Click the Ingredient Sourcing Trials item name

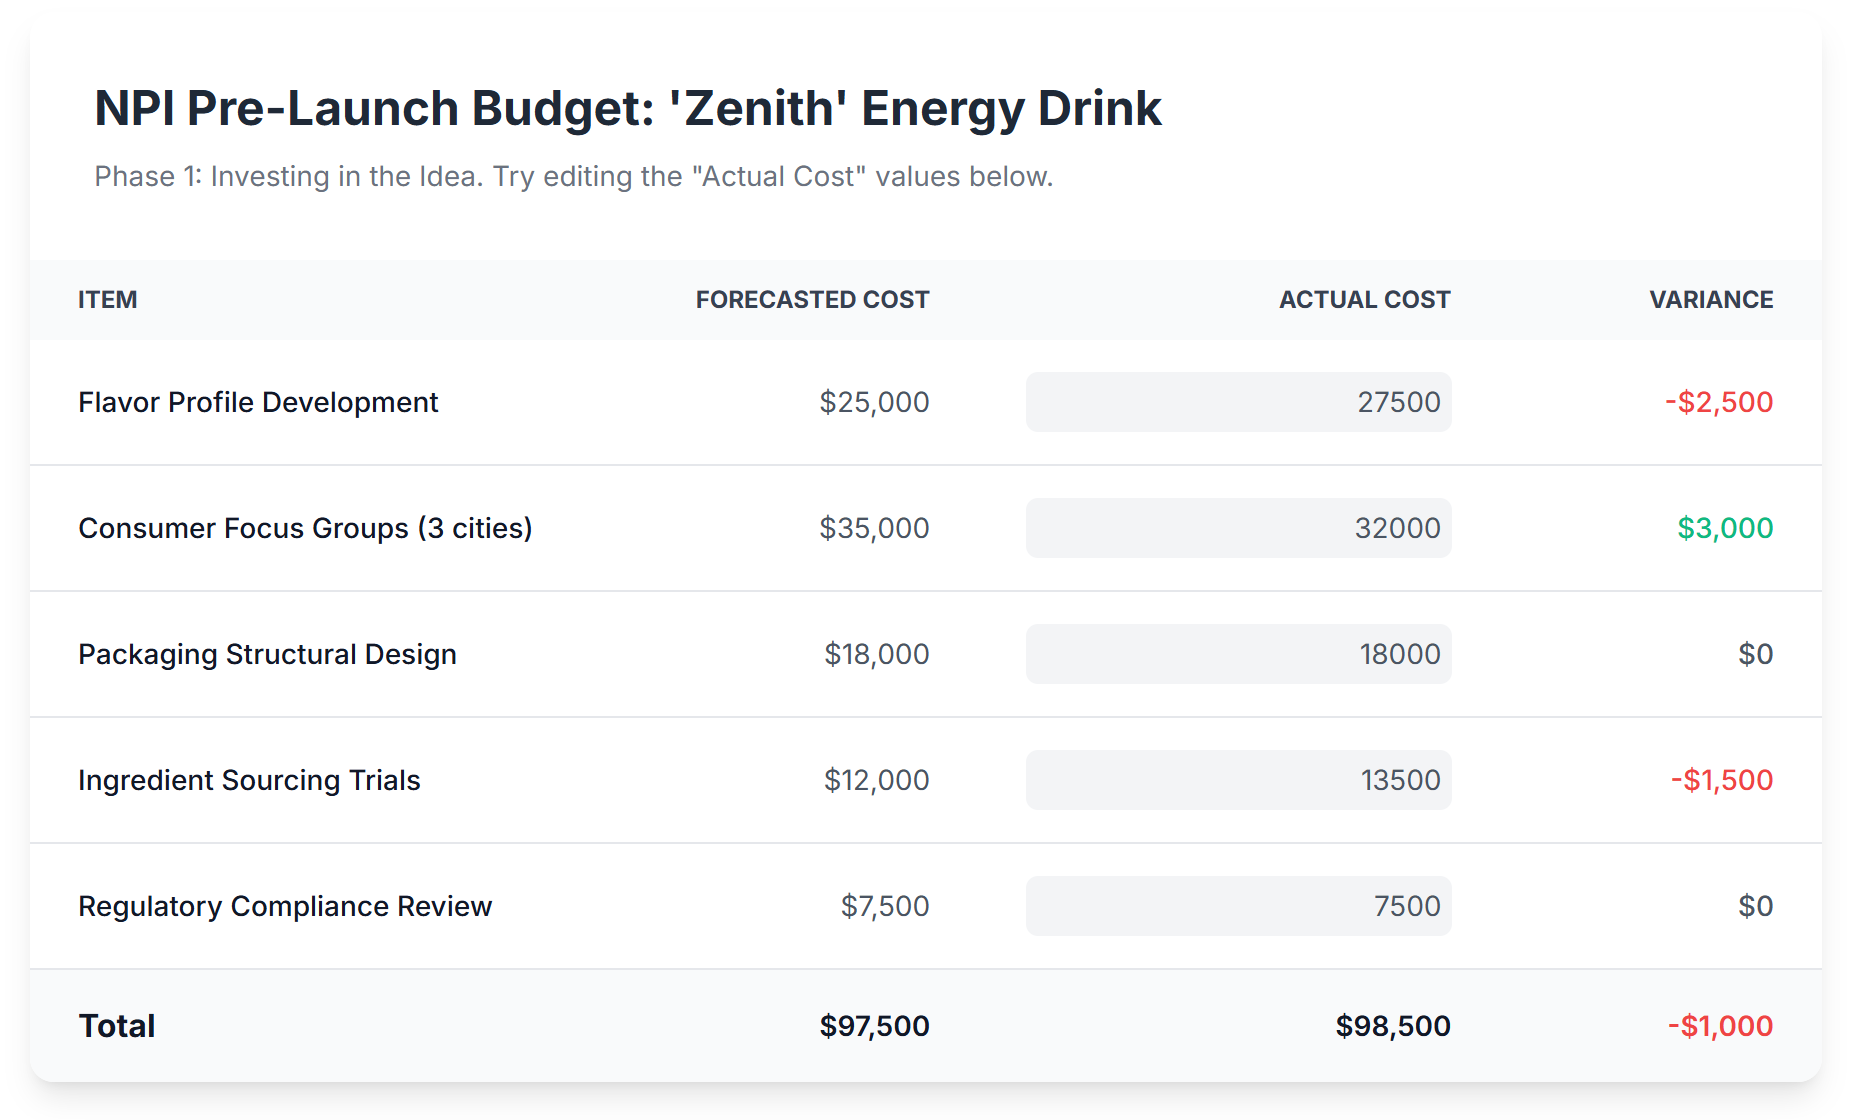click(249, 780)
